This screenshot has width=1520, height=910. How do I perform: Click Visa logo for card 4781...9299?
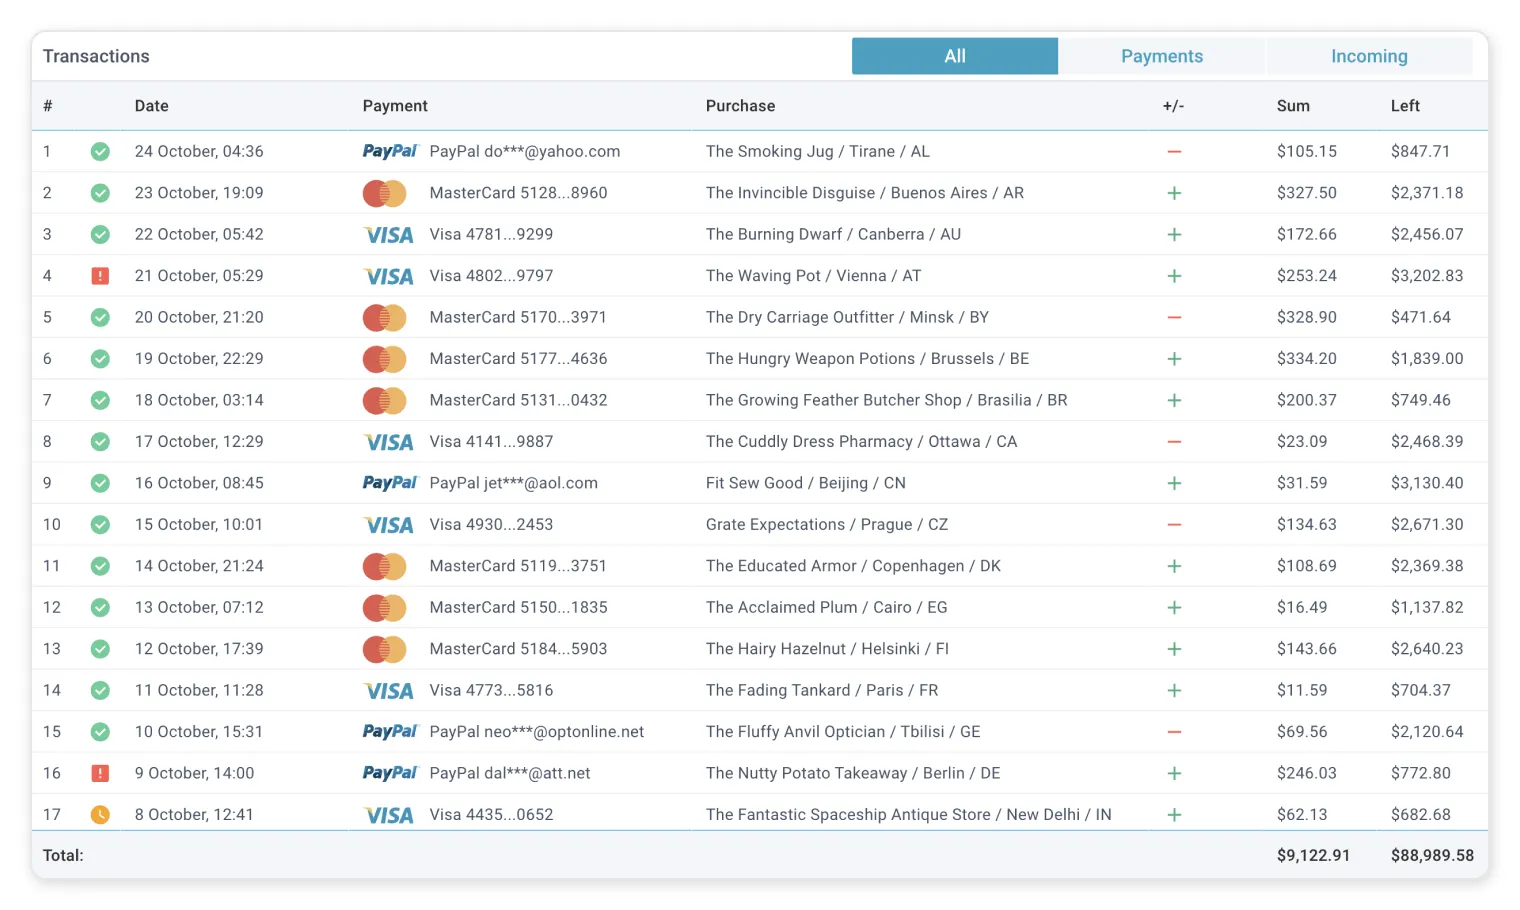click(389, 235)
